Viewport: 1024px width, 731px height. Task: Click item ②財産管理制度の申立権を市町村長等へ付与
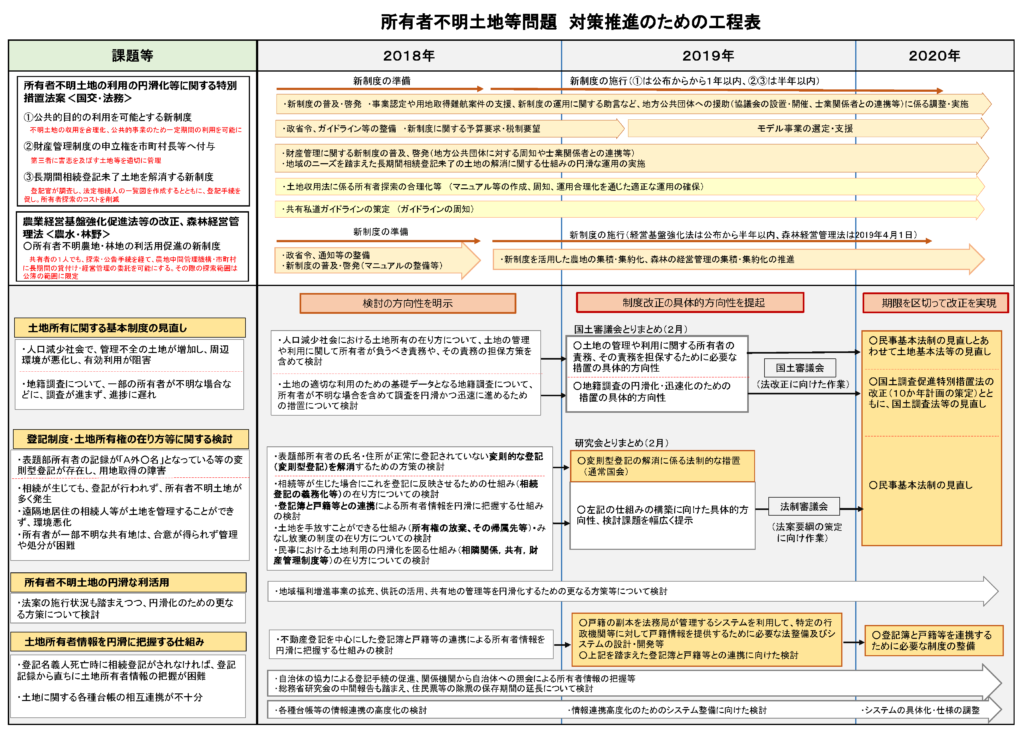point(119,146)
